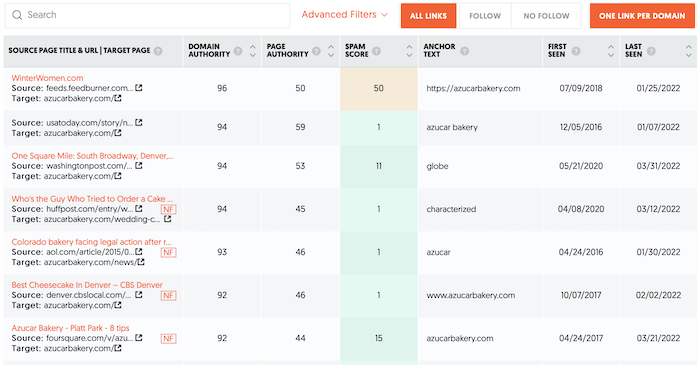The image size is (700, 365).
Task: Sort by Last Seen arrows
Action: (688, 51)
